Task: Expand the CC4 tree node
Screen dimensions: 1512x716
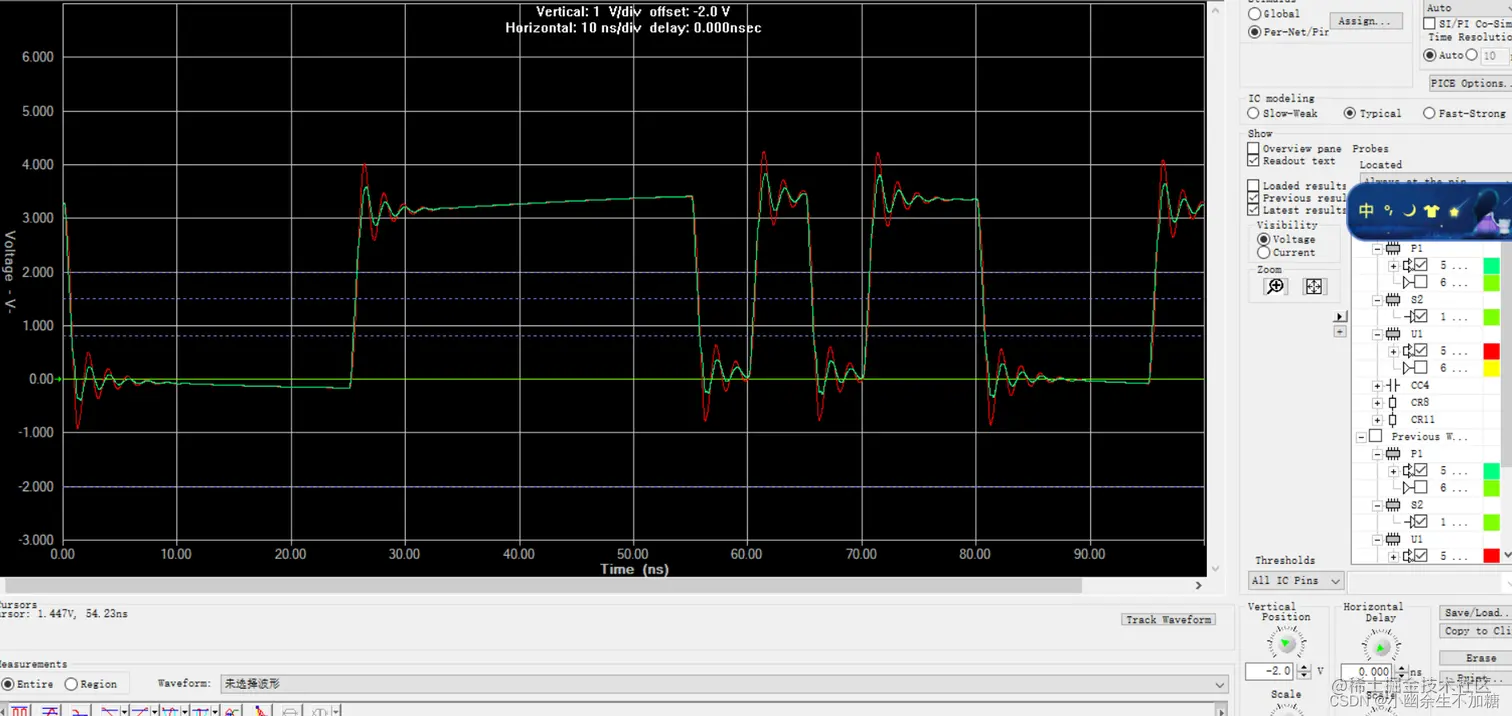Action: [1377, 386]
